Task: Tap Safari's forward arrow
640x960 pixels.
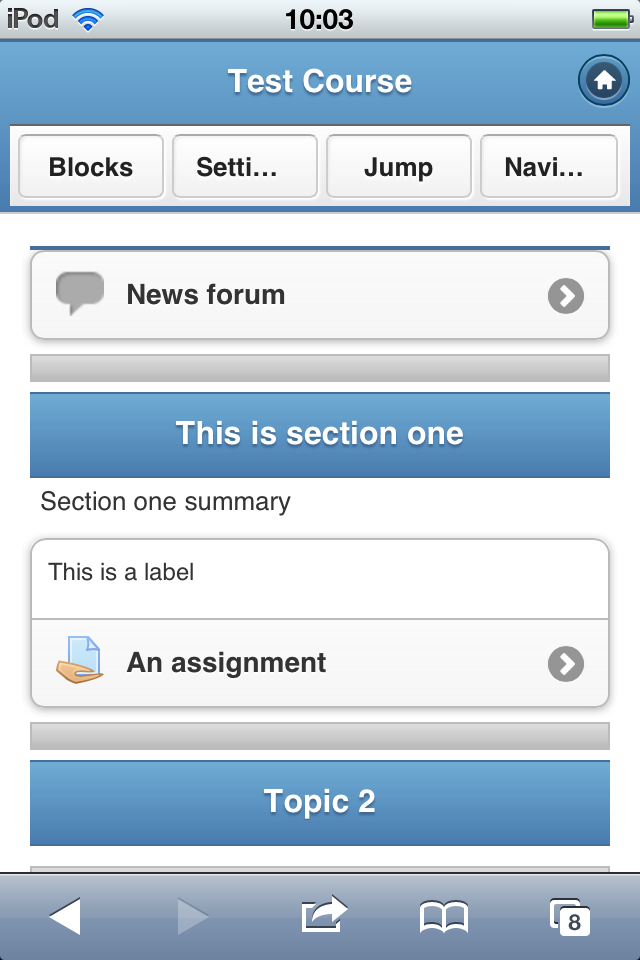Action: point(193,917)
